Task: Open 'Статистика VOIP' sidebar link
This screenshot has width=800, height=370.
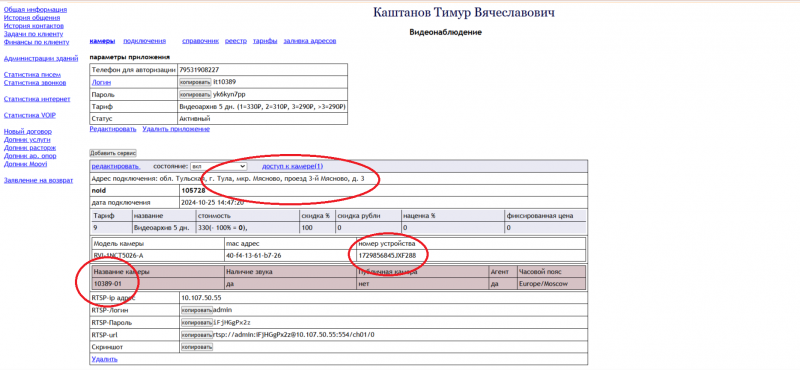Action: (x=30, y=115)
